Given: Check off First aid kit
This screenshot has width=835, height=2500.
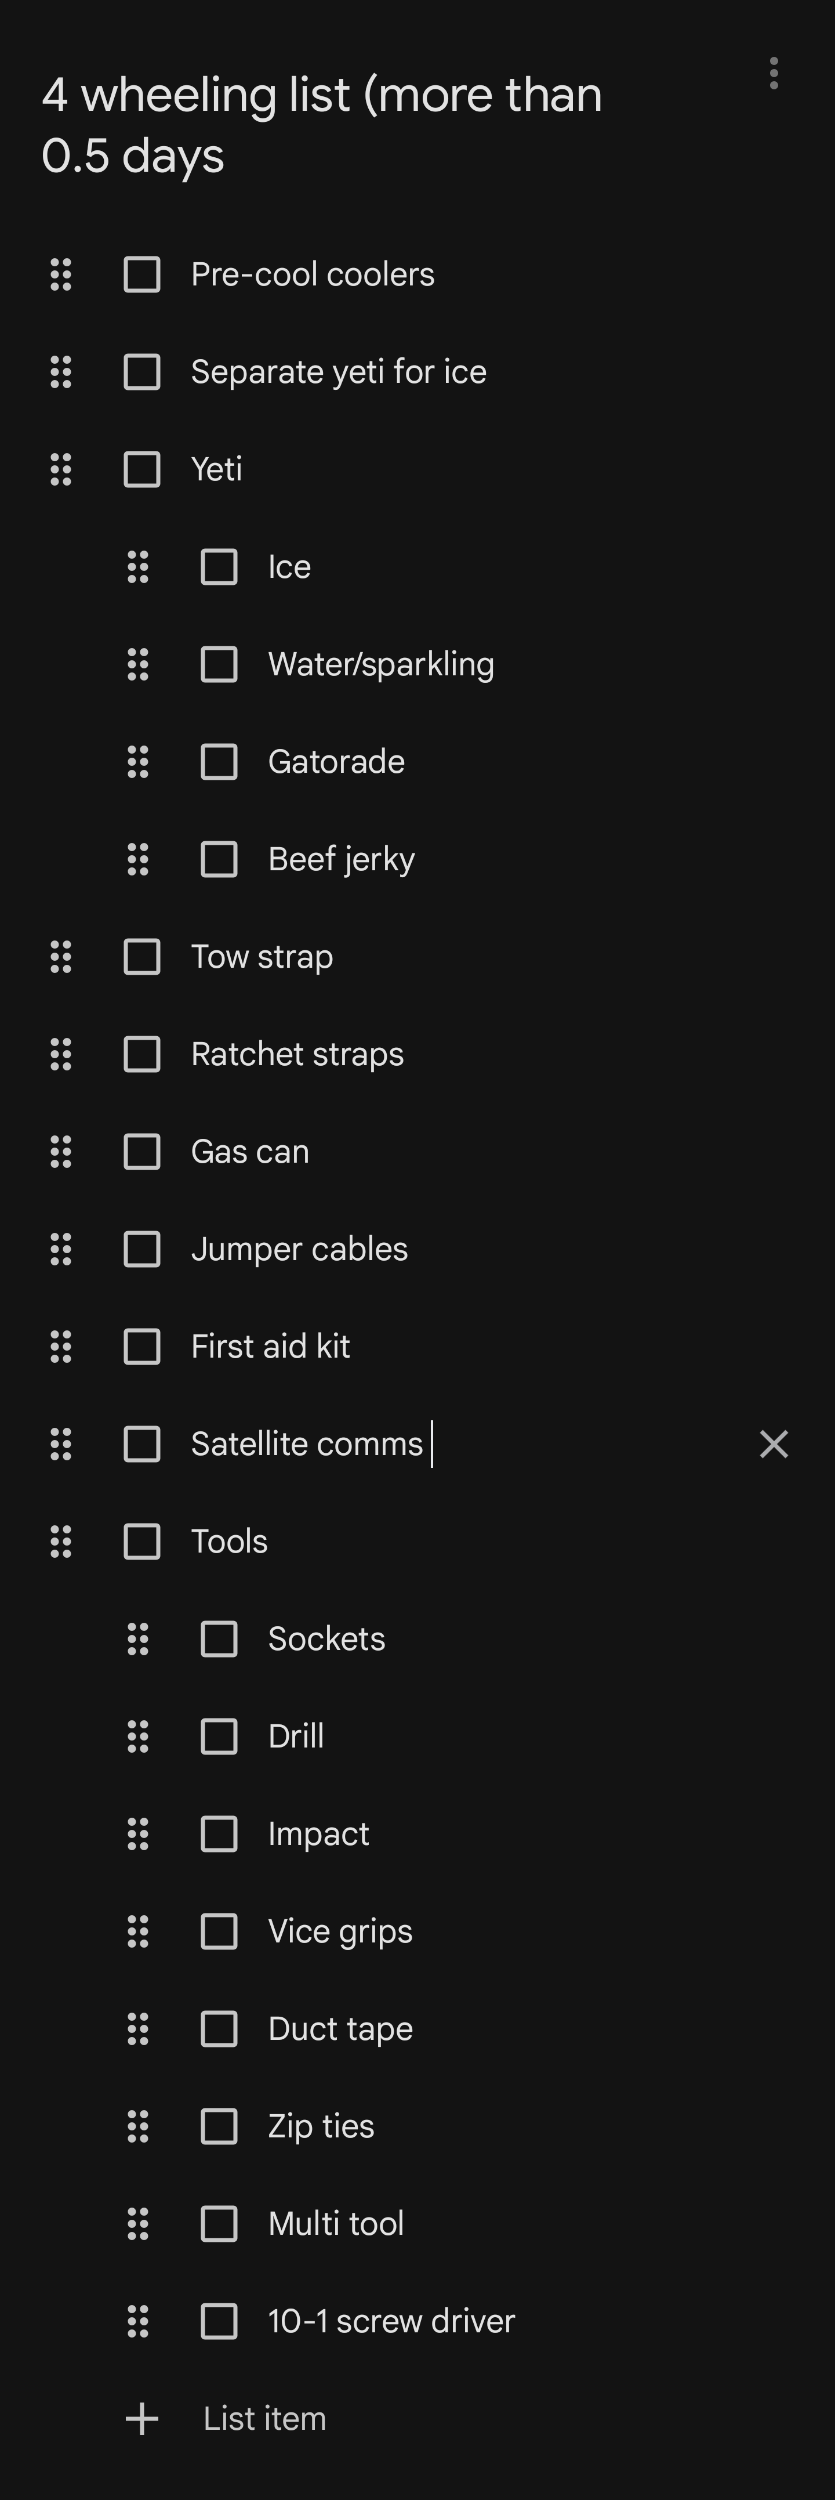Looking at the screenshot, I should click(141, 1346).
